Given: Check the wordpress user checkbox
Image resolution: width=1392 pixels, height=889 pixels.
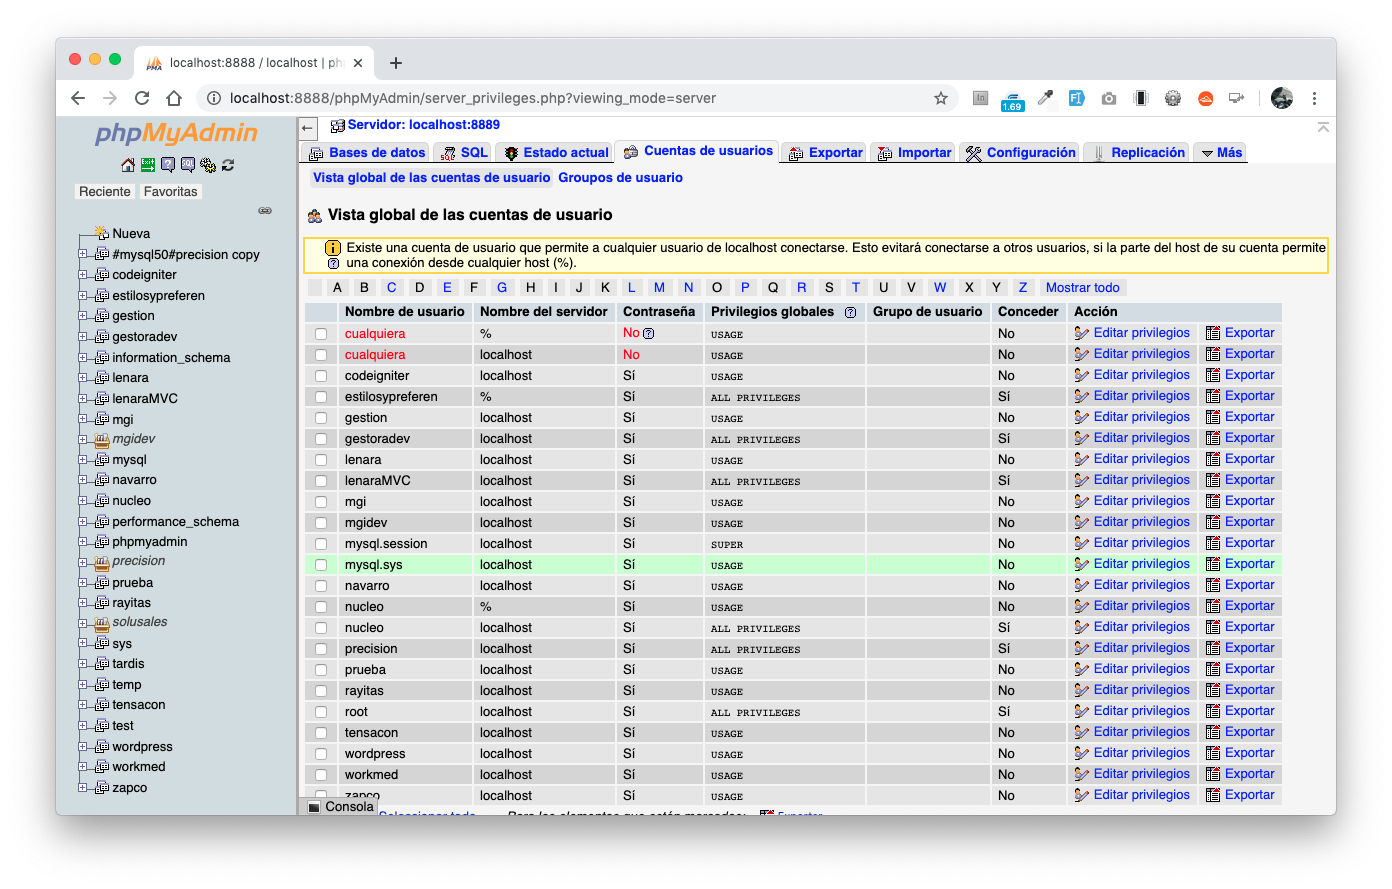Looking at the screenshot, I should tap(321, 754).
